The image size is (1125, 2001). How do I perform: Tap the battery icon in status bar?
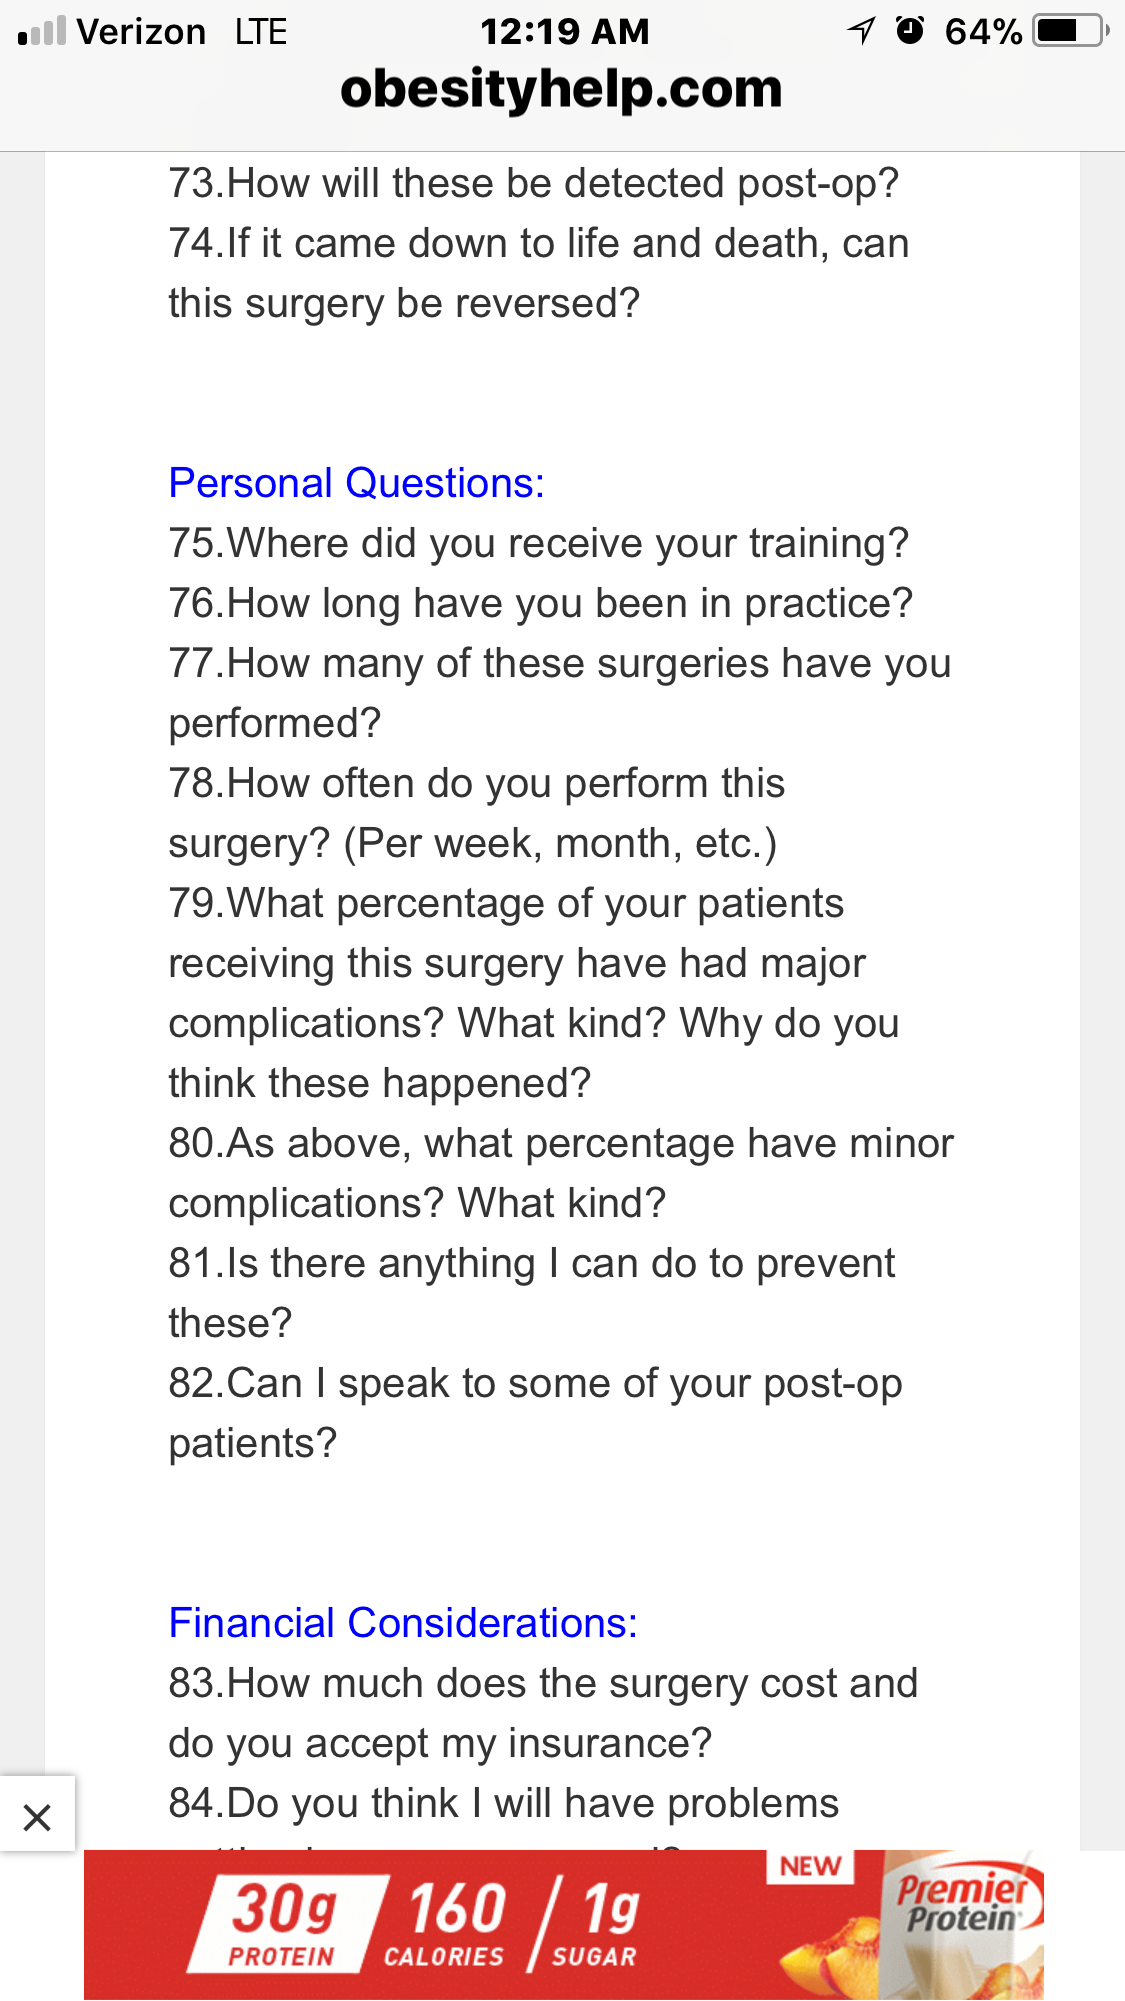(1071, 31)
